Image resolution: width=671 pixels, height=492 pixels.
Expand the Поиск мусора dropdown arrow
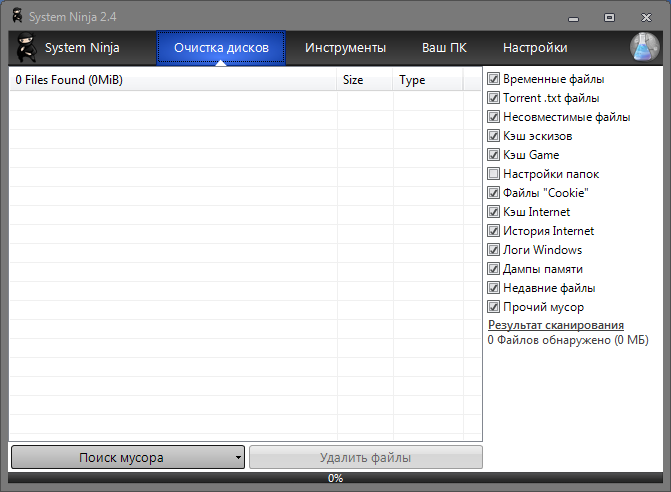tap(238, 457)
